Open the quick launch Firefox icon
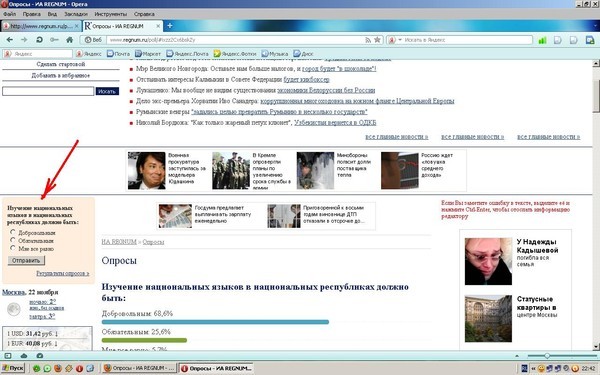Screen dimensions: 600x375 click(58, 368)
